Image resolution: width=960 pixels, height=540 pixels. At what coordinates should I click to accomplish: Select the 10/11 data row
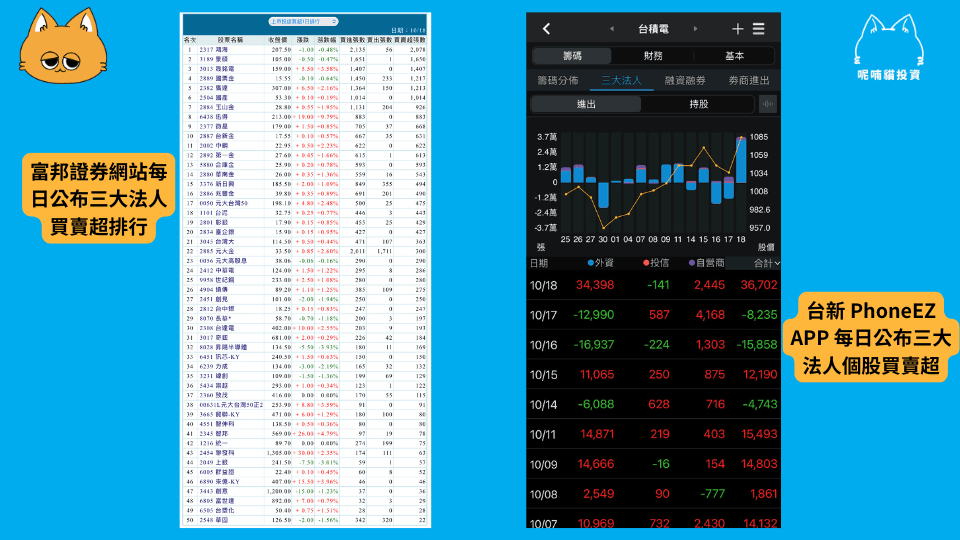pyautogui.click(x=653, y=434)
